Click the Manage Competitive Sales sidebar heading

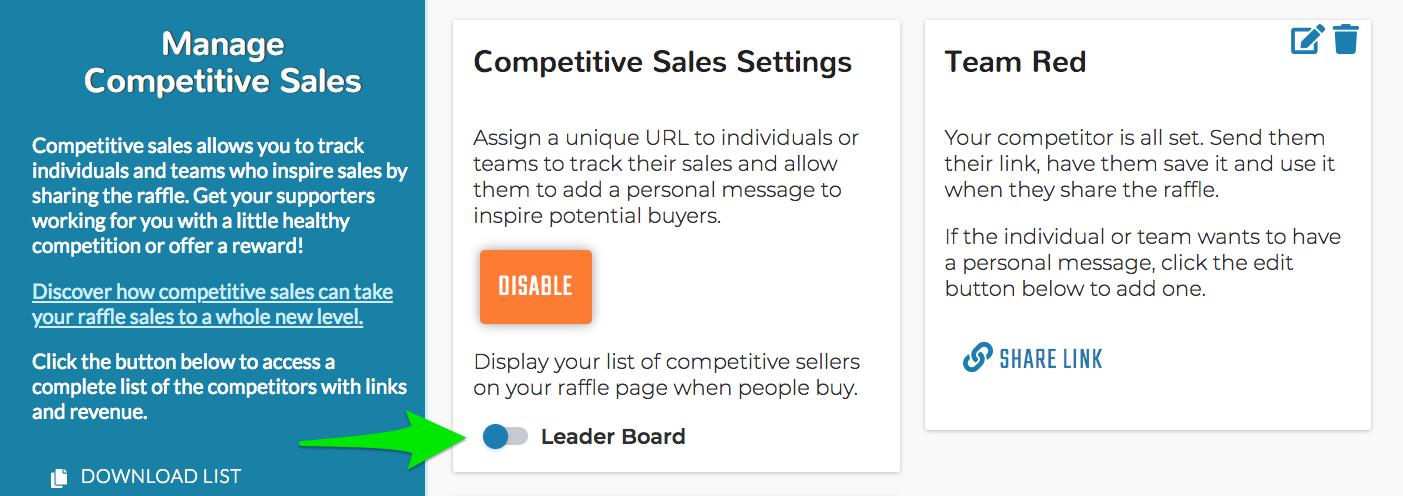(223, 62)
